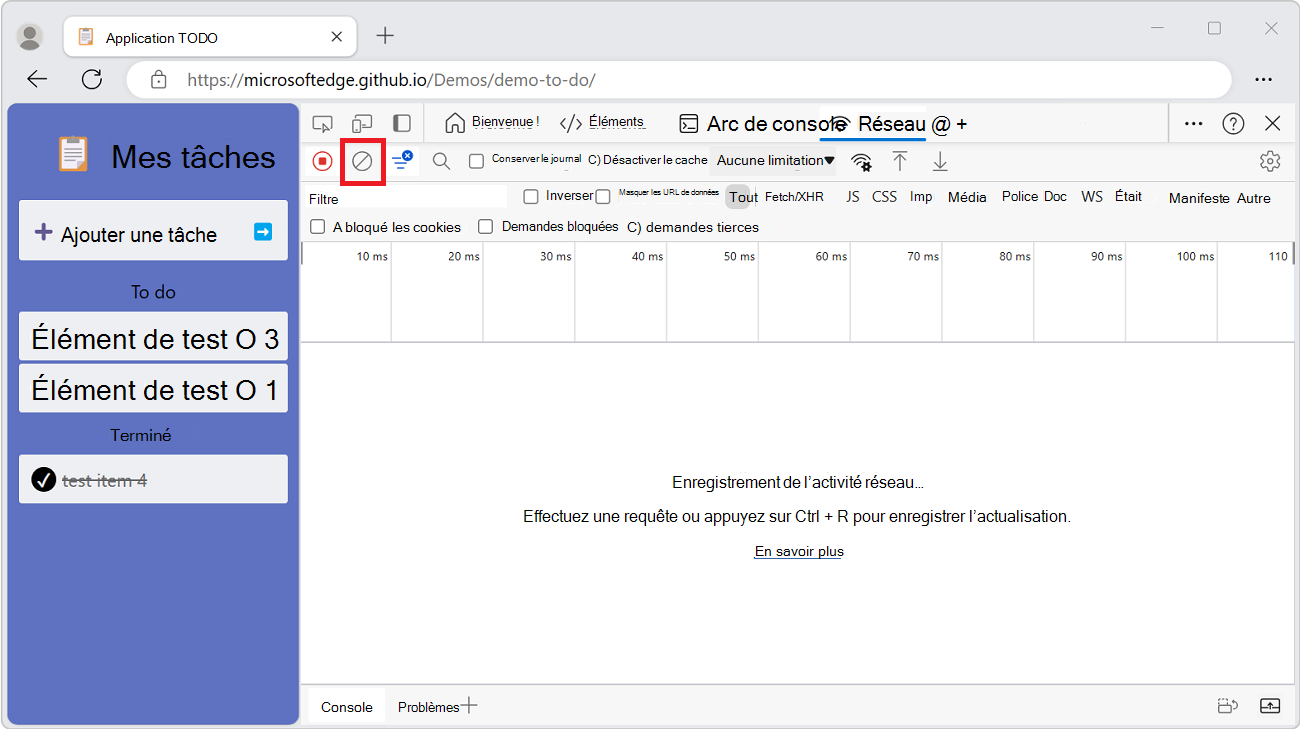Filter by Média requests
Viewport: 1300px width, 729px height.
coord(967,197)
